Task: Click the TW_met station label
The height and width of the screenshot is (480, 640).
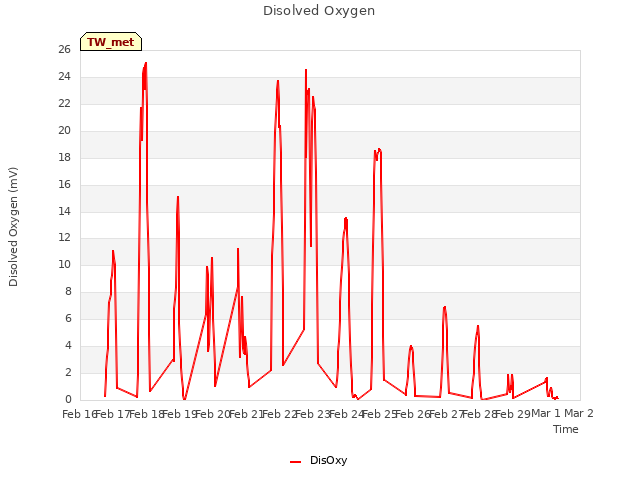Action: [111, 42]
